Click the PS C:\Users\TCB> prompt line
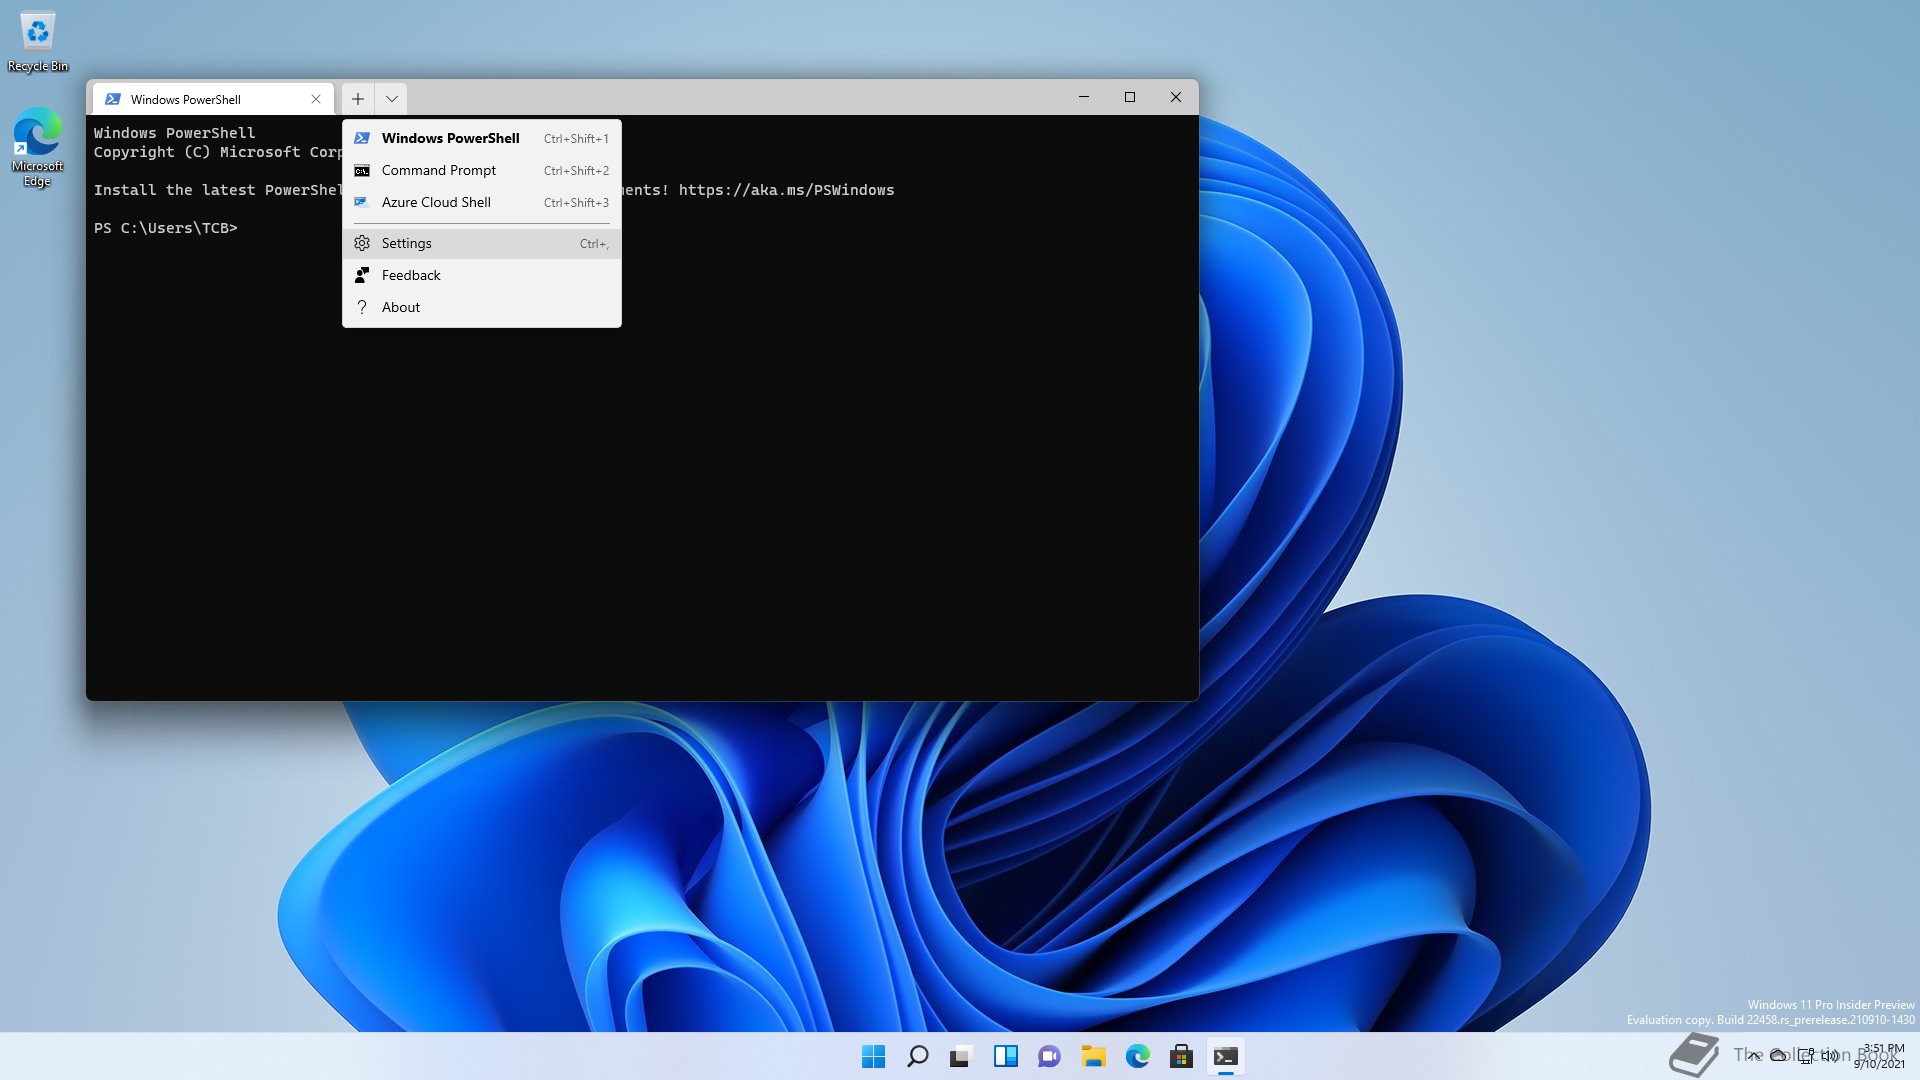The width and height of the screenshot is (1920, 1080). coord(166,228)
